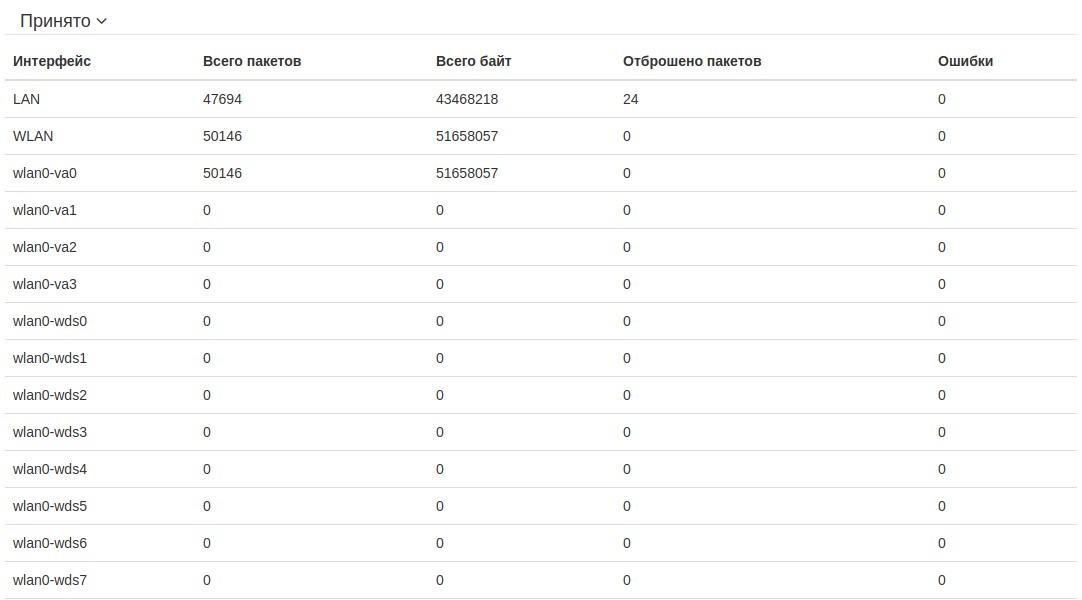The image size is (1082, 600).
Task: Click the wlan0-va3 interface name
Action: [45, 284]
